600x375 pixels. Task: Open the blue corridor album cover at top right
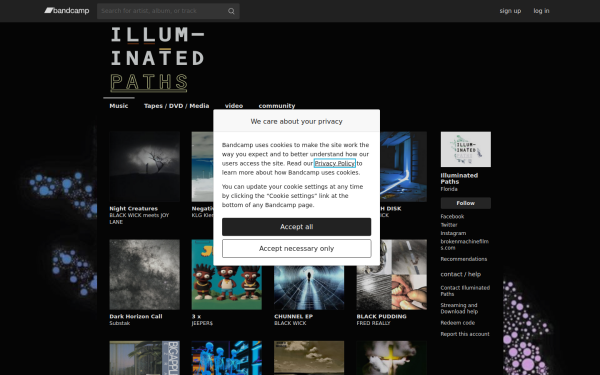tap(404, 167)
